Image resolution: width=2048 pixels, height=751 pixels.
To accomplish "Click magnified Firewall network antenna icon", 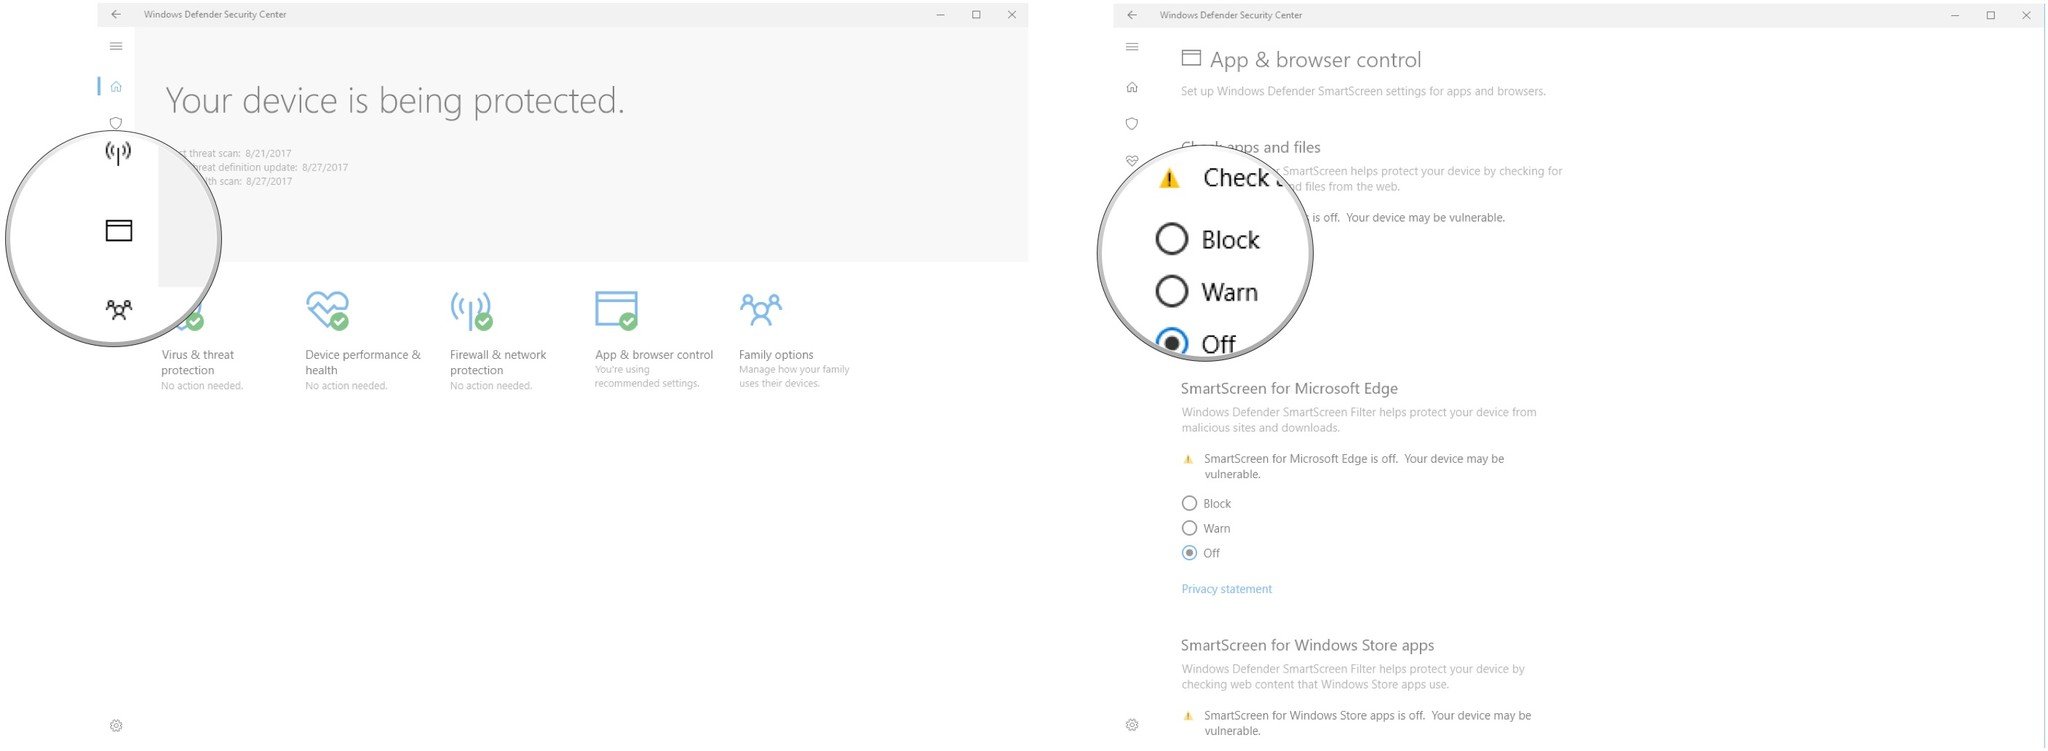I will coord(118,153).
